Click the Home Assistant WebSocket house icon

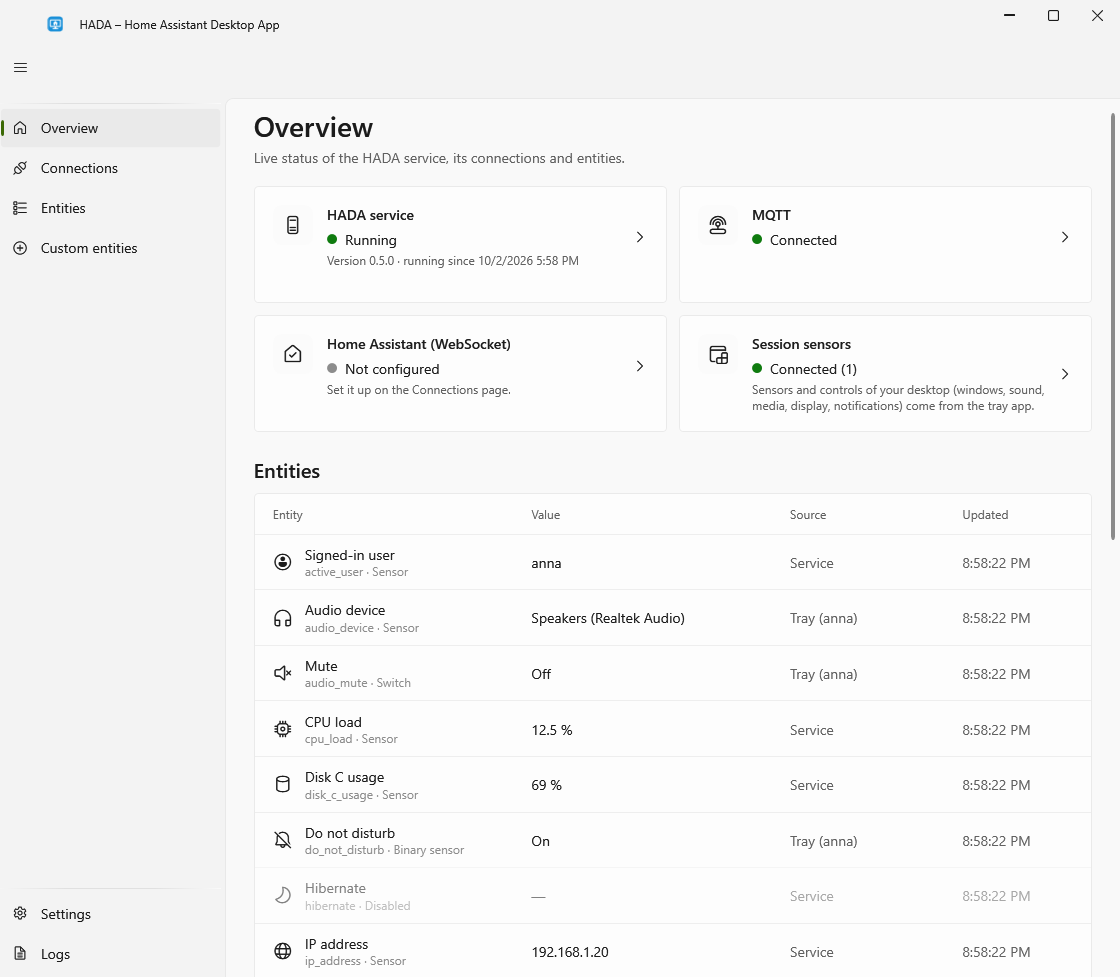(x=293, y=354)
